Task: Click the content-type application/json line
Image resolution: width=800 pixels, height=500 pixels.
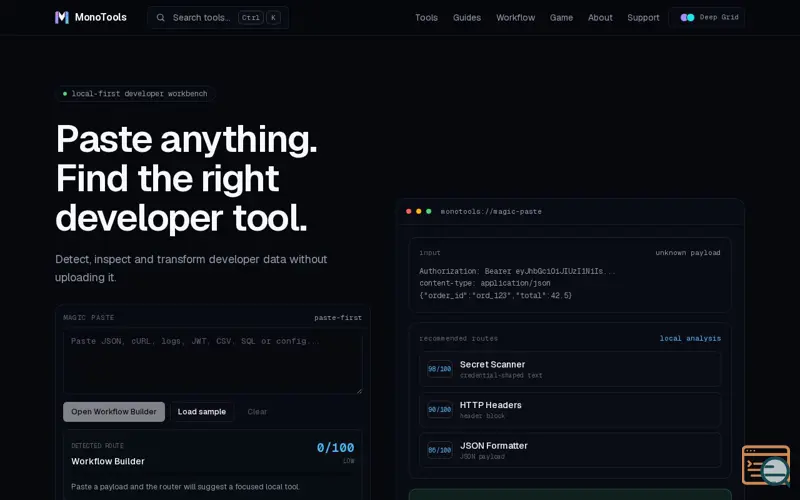Action: tap(485, 283)
